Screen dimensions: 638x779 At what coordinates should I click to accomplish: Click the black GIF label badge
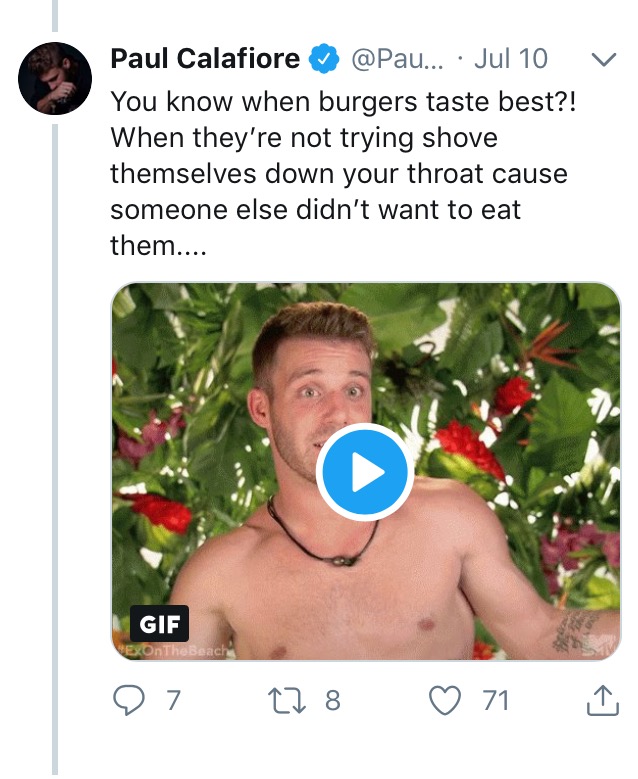pos(160,623)
